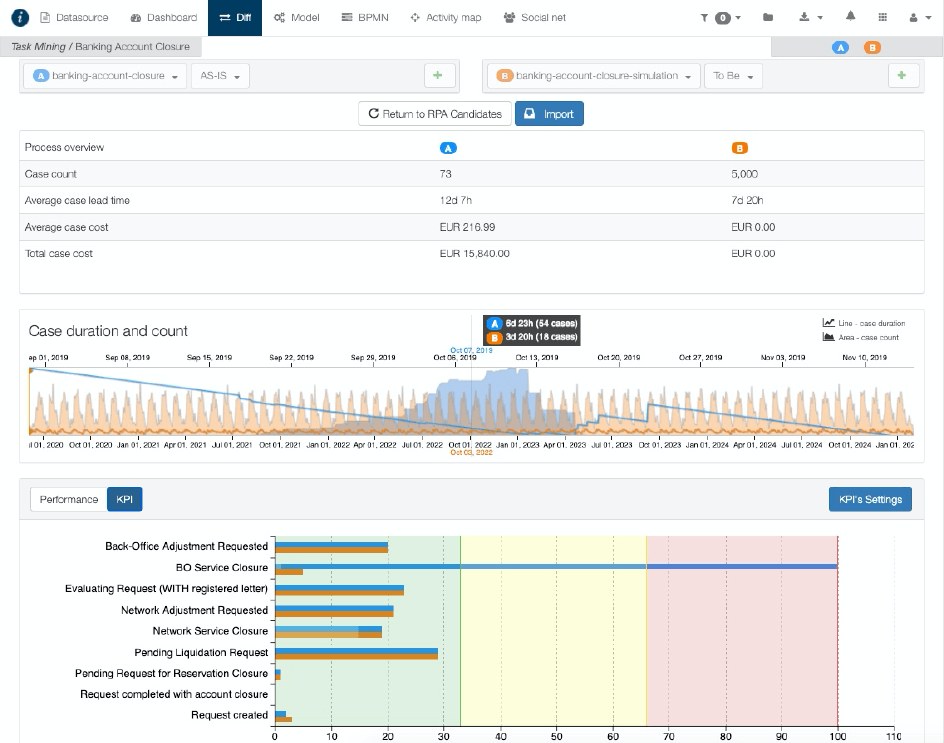This screenshot has width=944, height=743.
Task: Click the EUR 216.99 average cost
Action: [467, 227]
